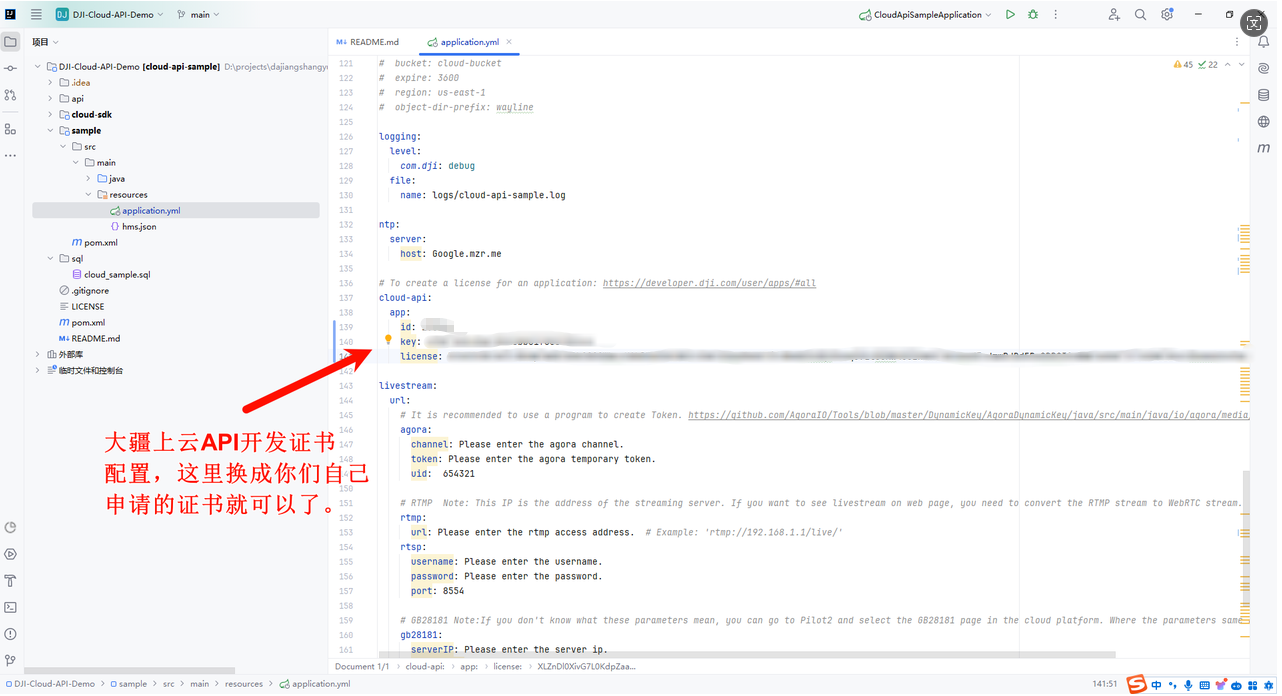Click the 'license:' editor breadcrumb
The image size is (1282, 696).
(x=507, y=666)
